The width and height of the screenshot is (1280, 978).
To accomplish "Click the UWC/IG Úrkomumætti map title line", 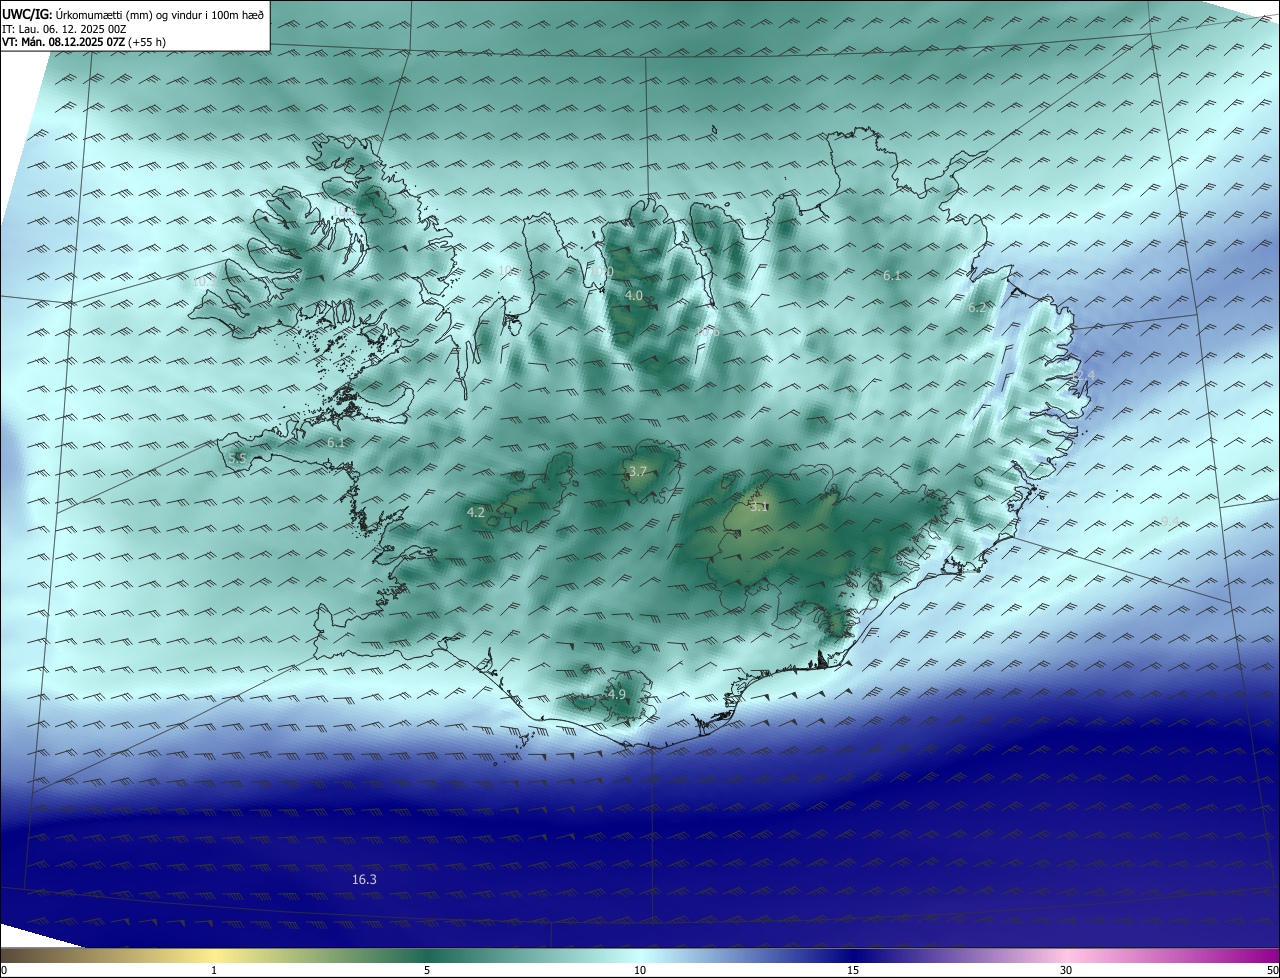I will click(133, 15).
